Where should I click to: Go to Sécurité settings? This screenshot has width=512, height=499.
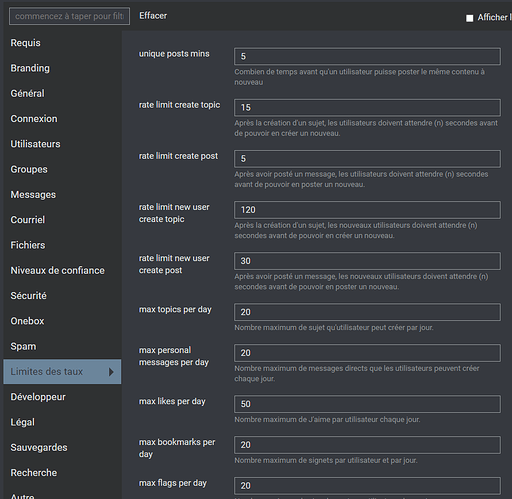(28, 296)
